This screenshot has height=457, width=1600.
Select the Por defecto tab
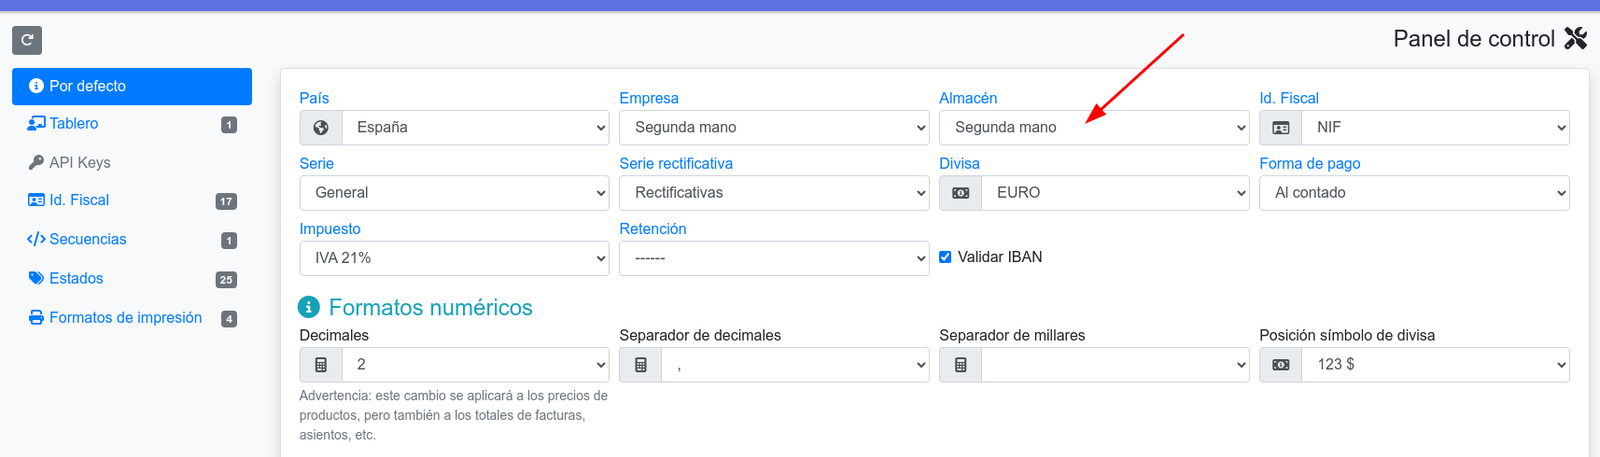click(x=132, y=86)
